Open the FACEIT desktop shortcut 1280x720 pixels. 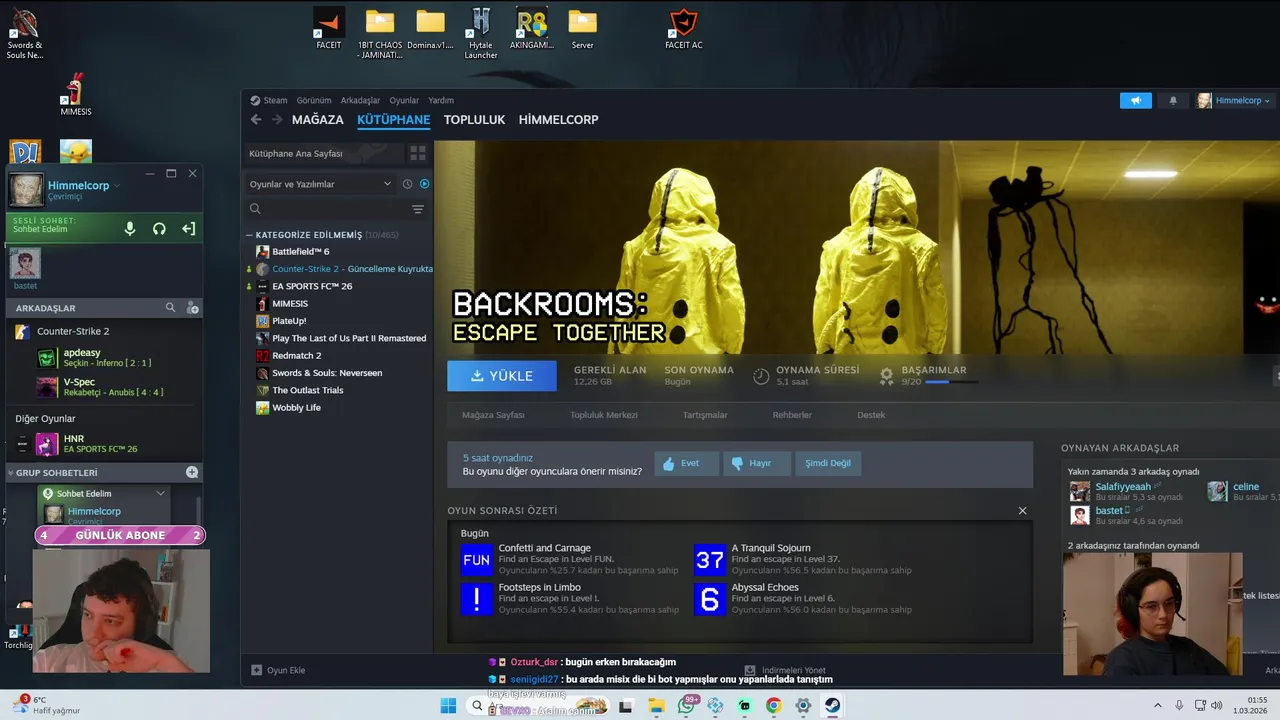pos(329,28)
